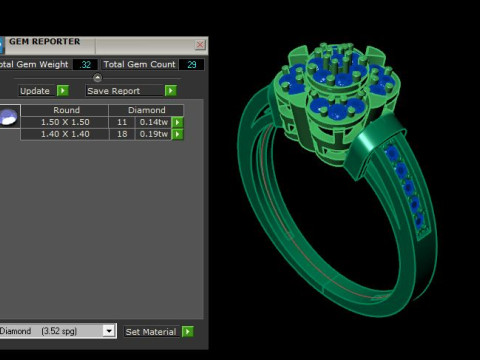This screenshot has width=480, height=360.
Task: Click the 0.19tw weight cell
Action: pyautogui.click(x=154, y=134)
